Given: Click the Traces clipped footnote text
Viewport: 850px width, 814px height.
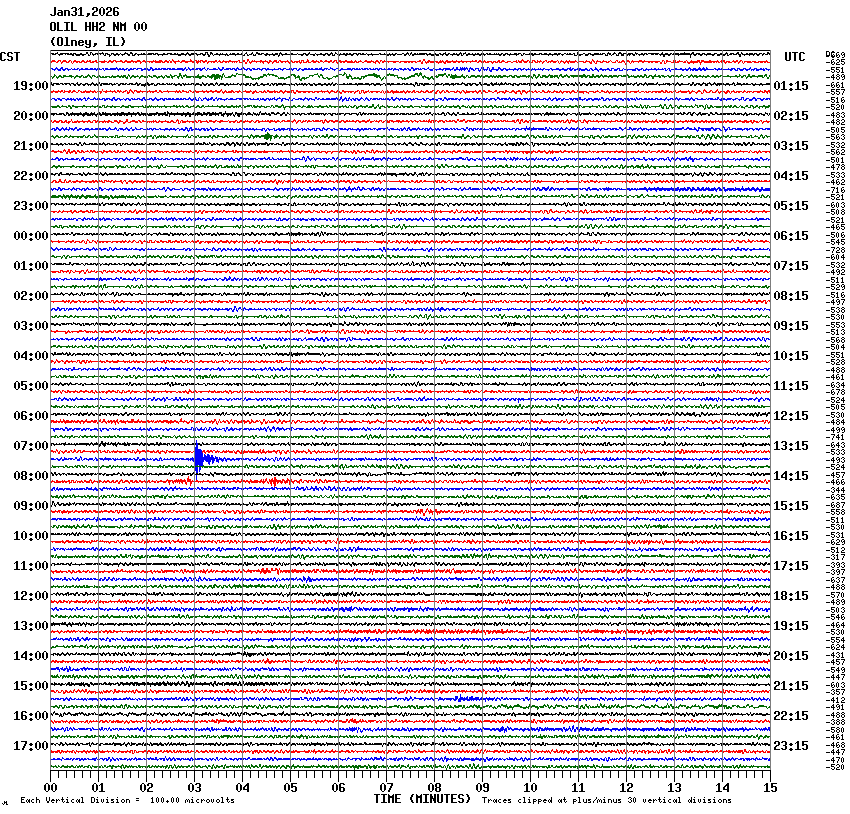Looking at the screenshot, I should pos(606,800).
